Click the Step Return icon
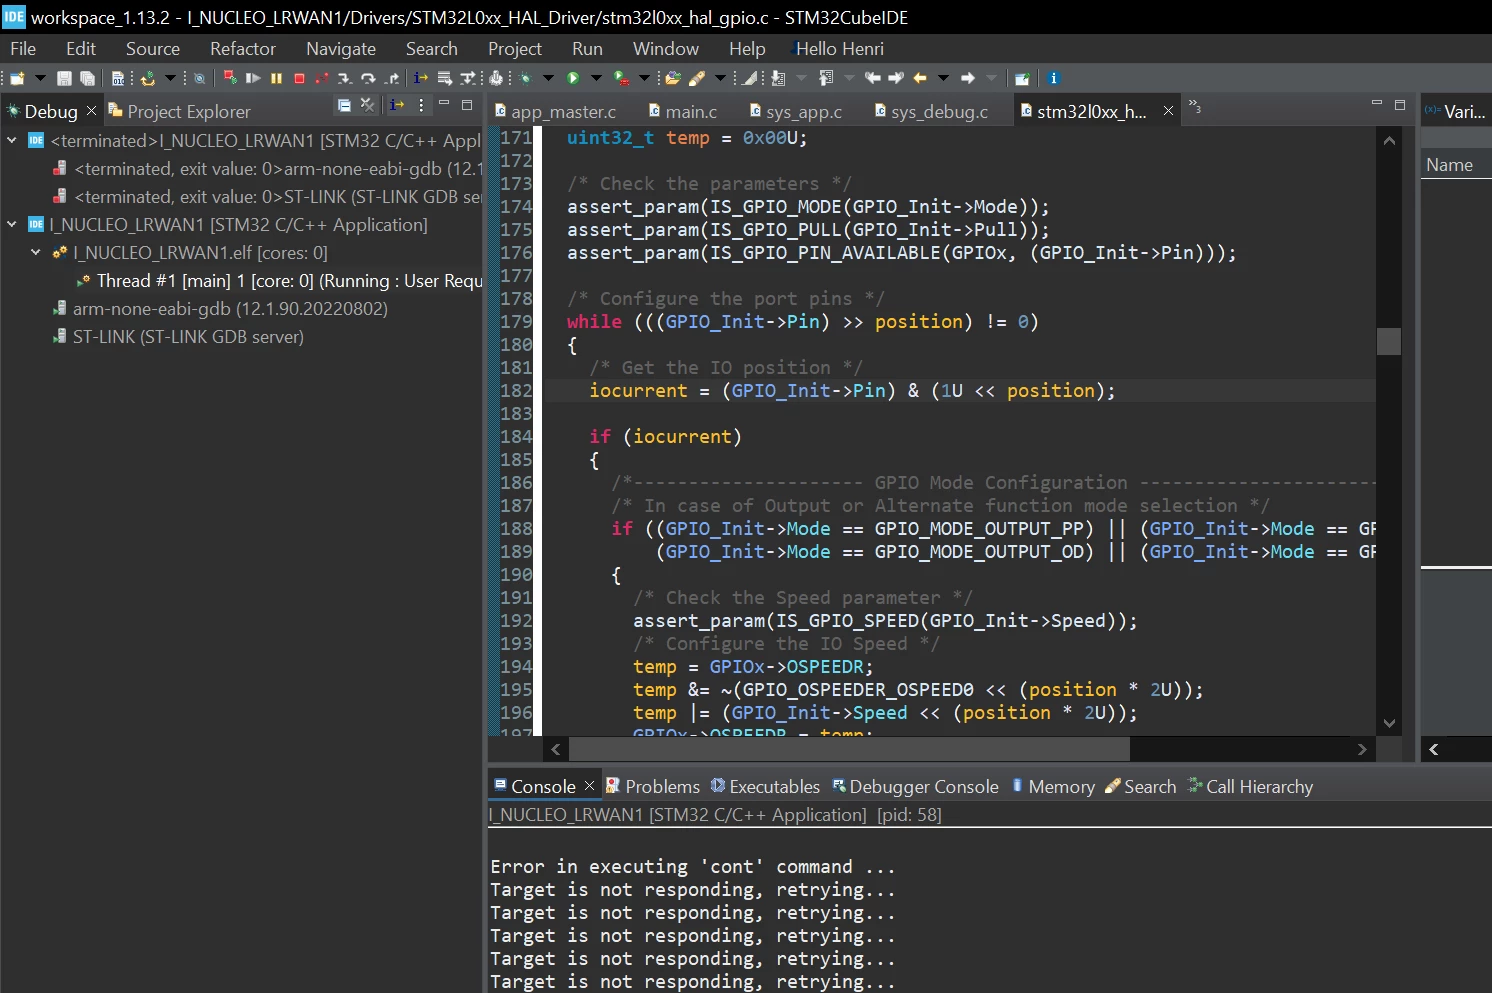The height and width of the screenshot is (993, 1492). (392, 78)
